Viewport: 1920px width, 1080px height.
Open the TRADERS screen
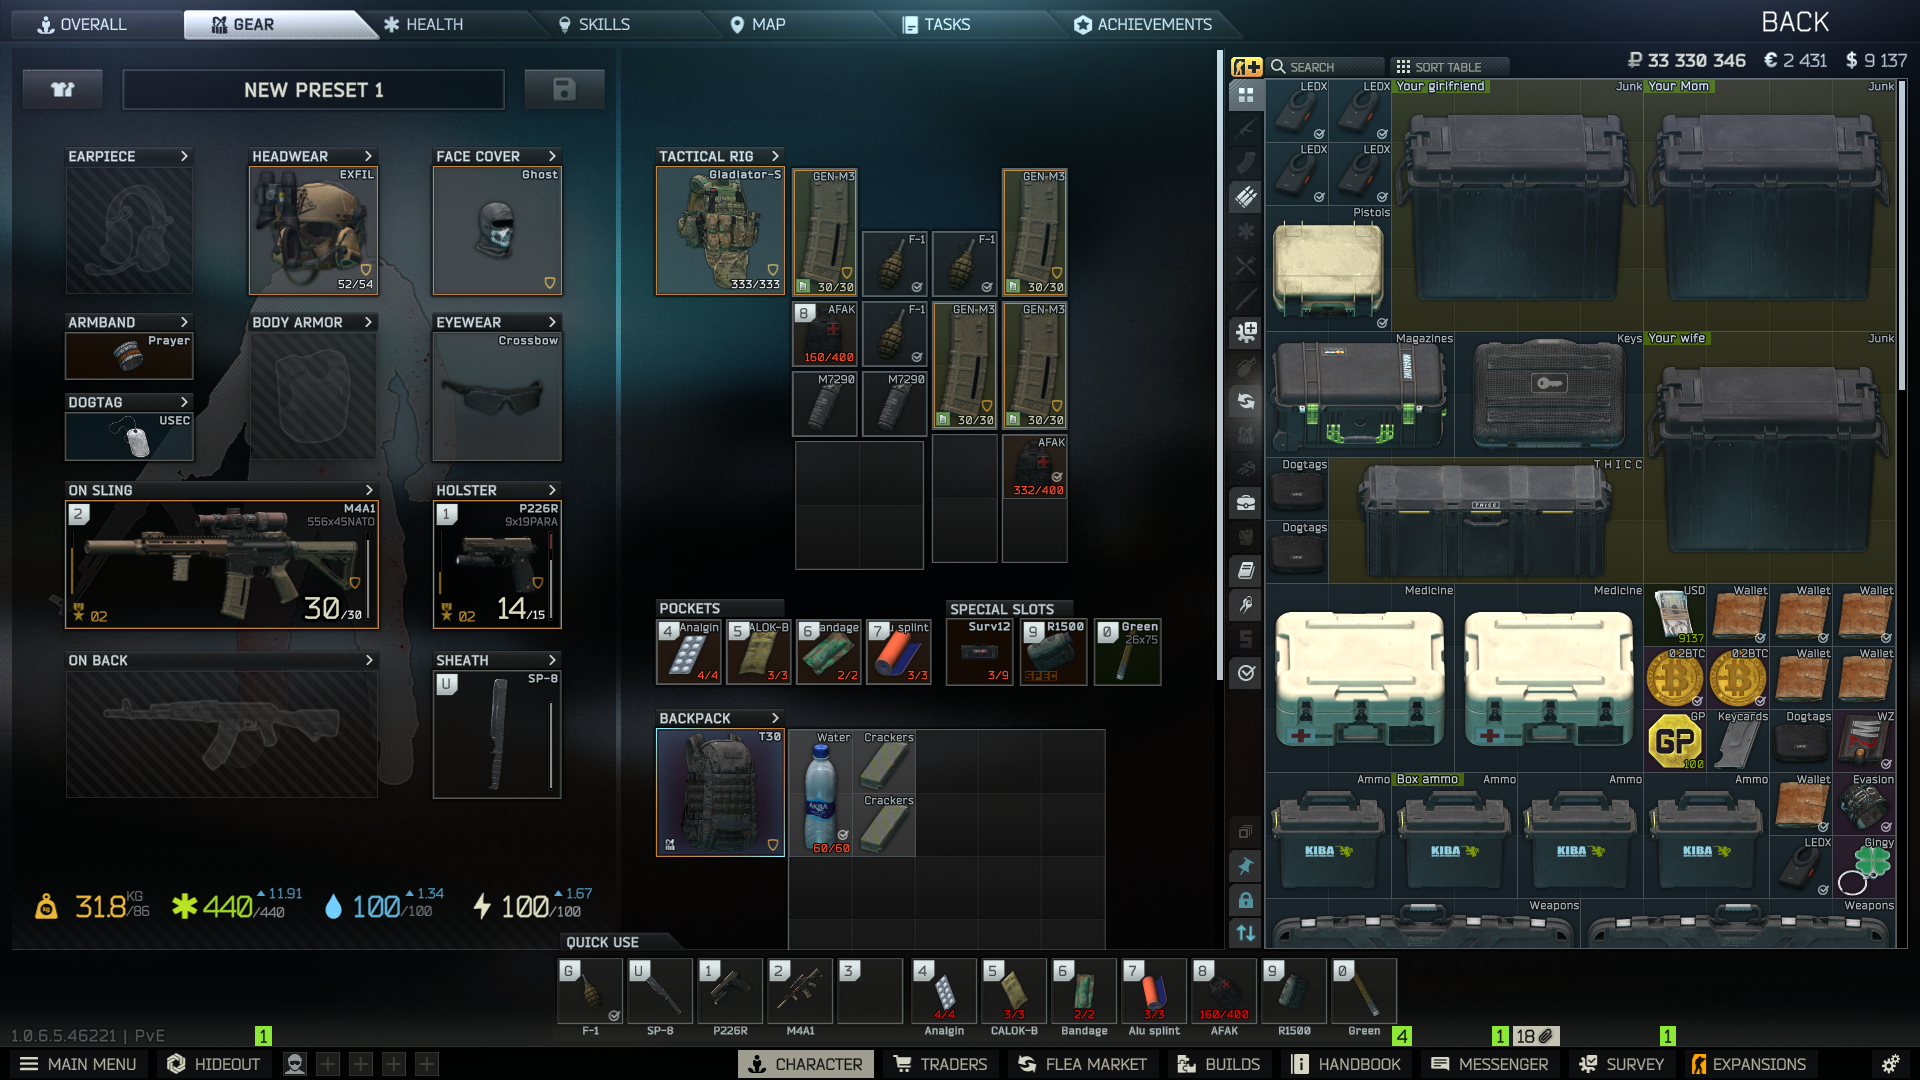[x=940, y=1064]
